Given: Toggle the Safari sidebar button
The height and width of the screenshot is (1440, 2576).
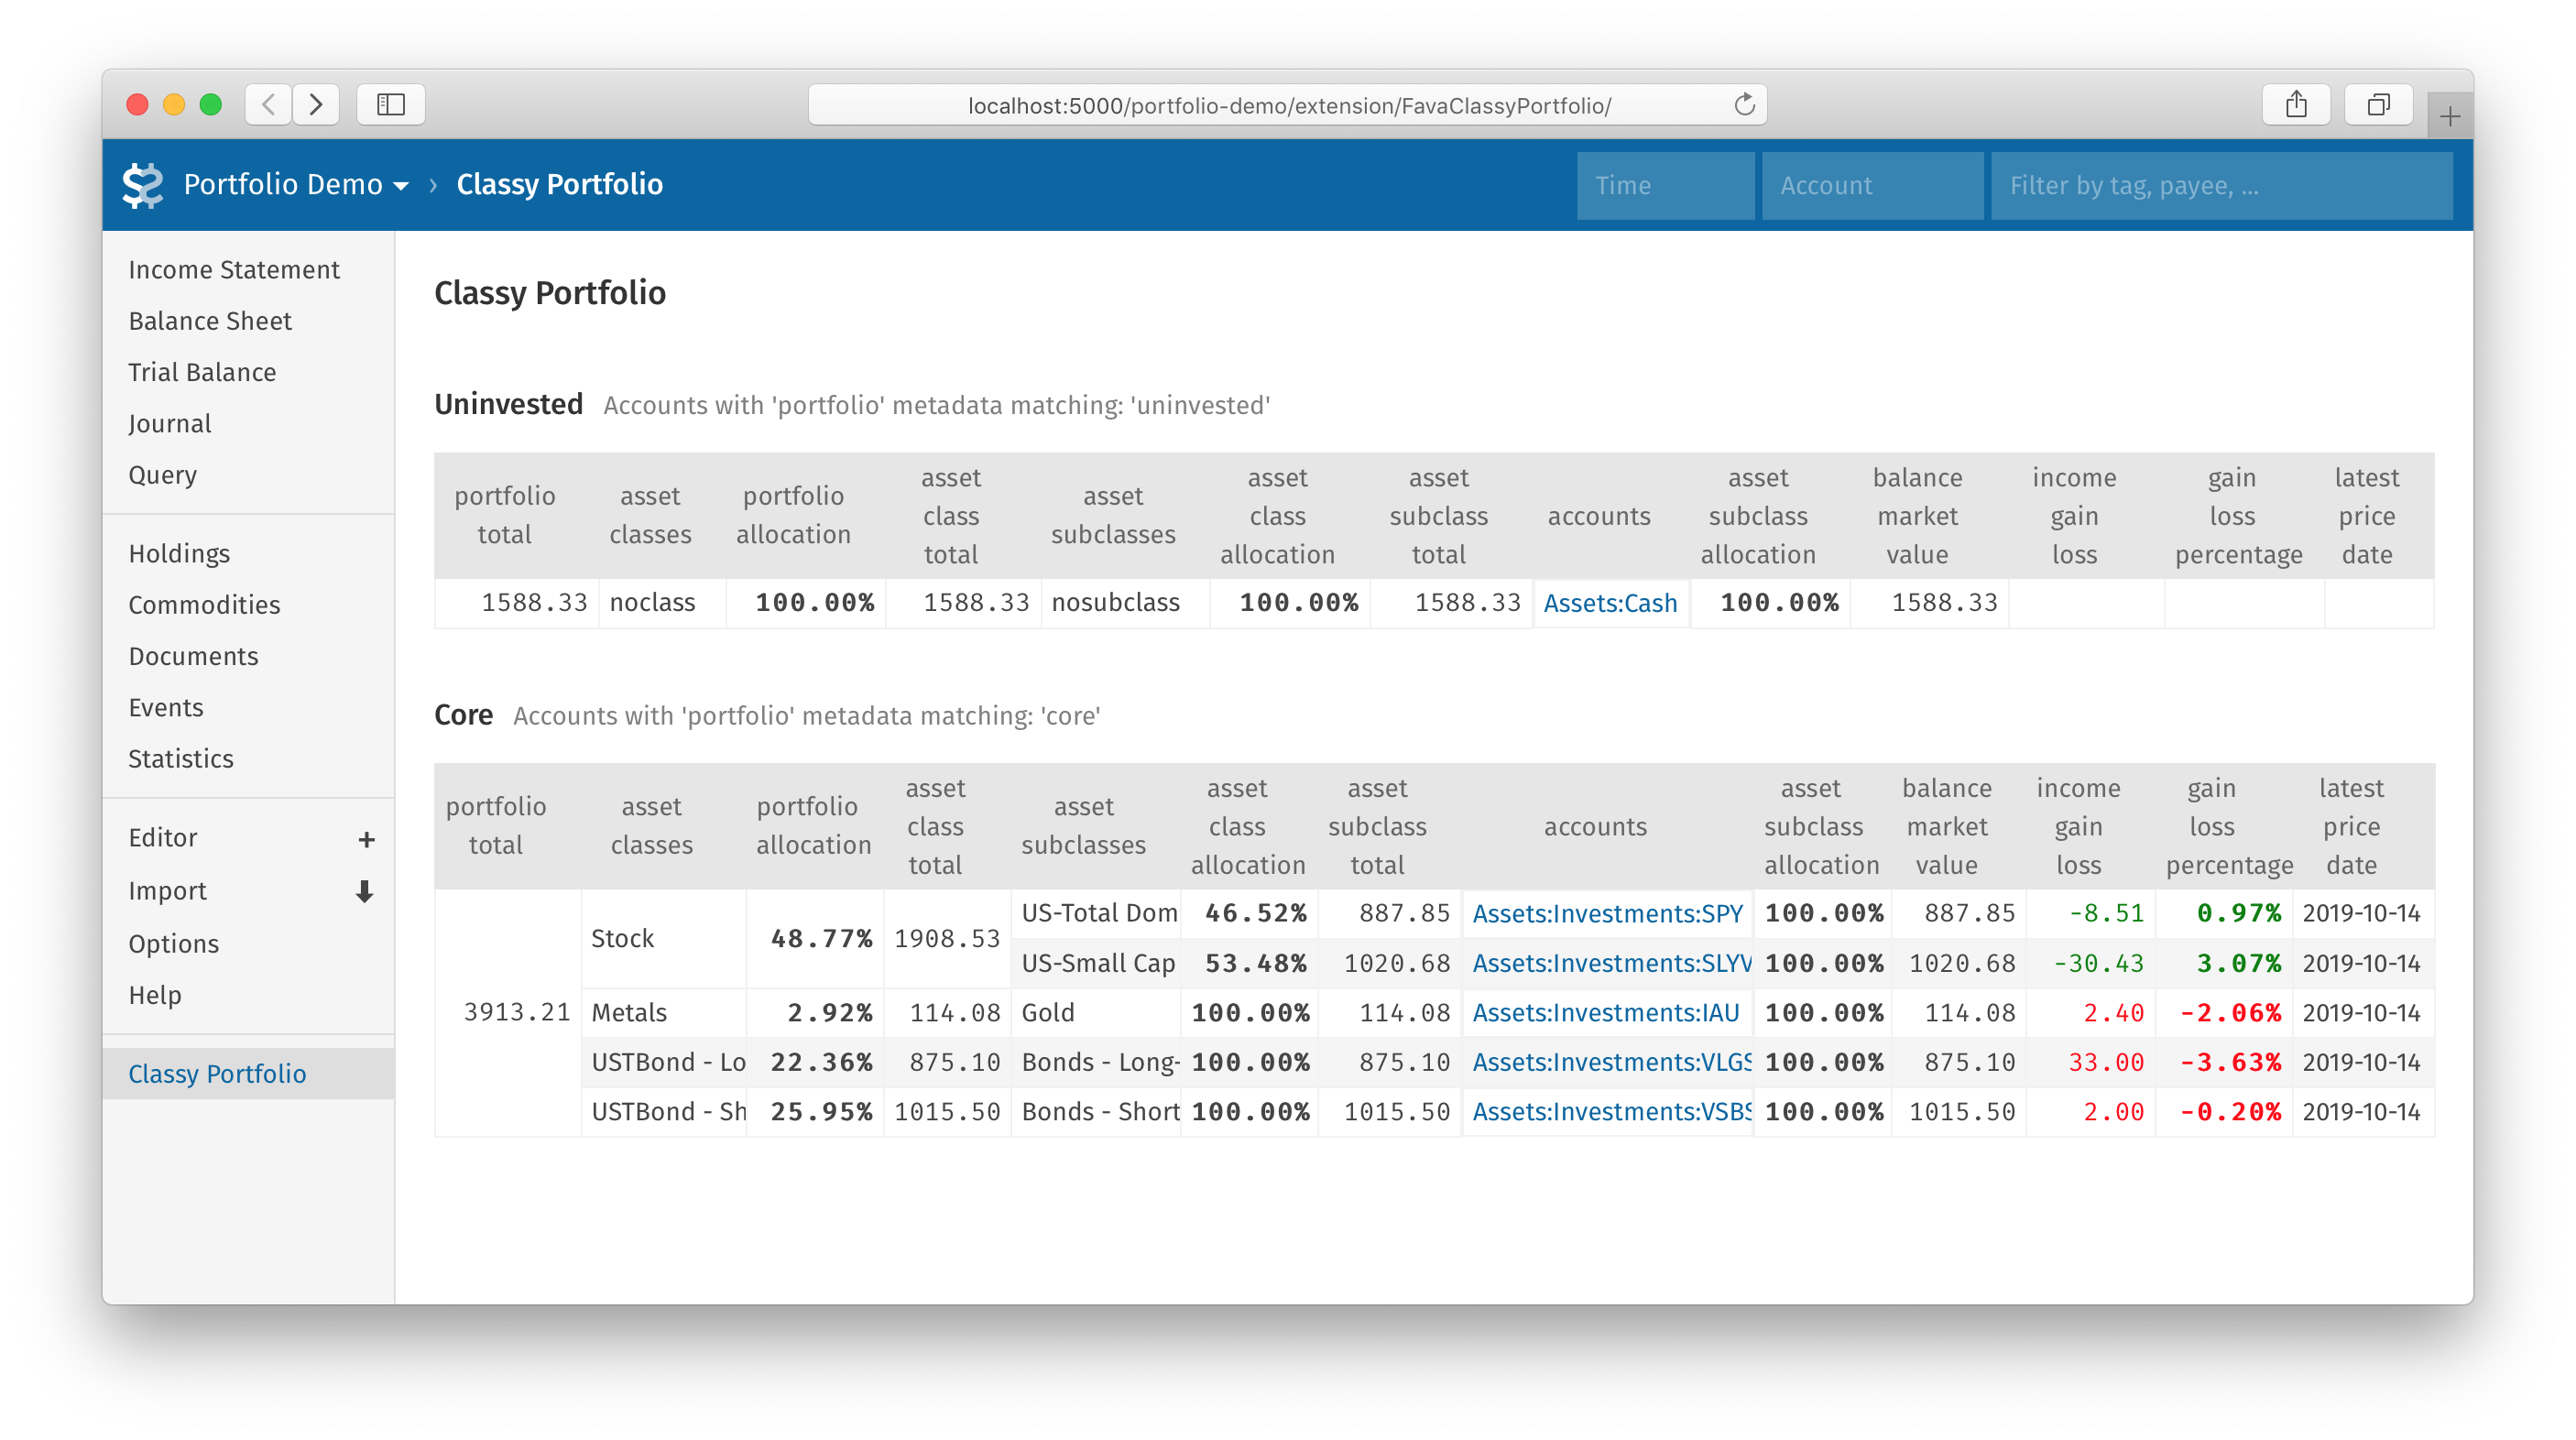Looking at the screenshot, I should (391, 104).
